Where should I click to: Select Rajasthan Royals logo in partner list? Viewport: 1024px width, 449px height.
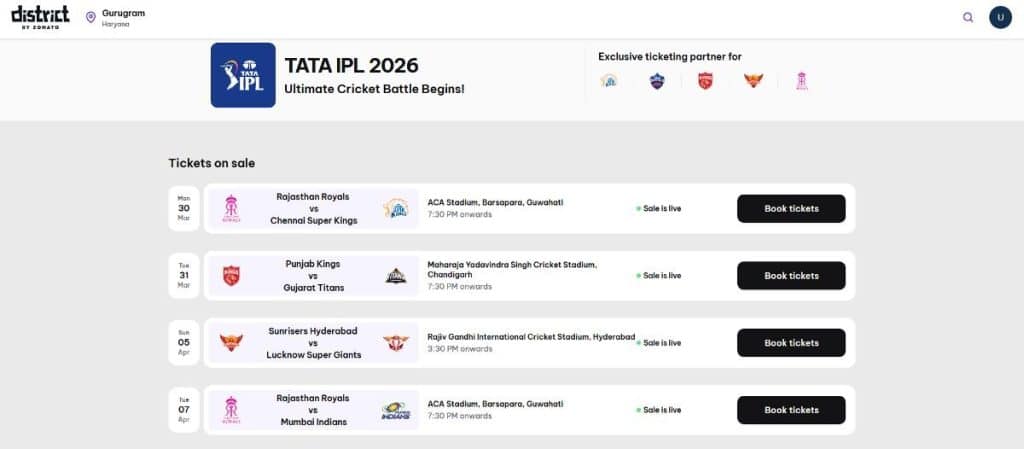(801, 81)
